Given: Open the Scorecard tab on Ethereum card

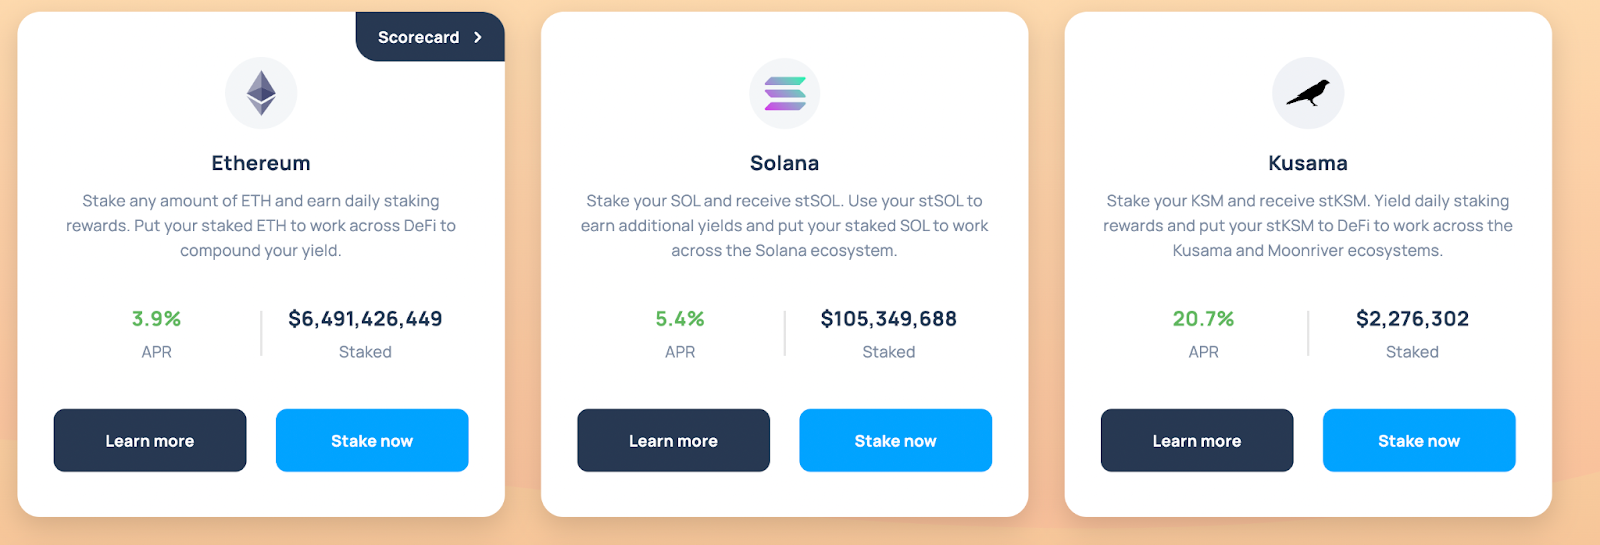Looking at the screenshot, I should (430, 37).
